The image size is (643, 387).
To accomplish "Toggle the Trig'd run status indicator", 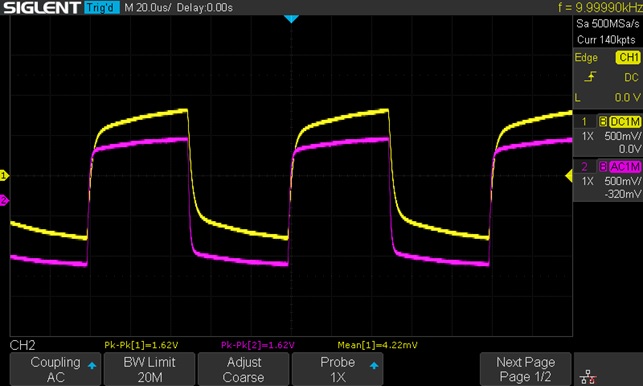I will 102,7.
